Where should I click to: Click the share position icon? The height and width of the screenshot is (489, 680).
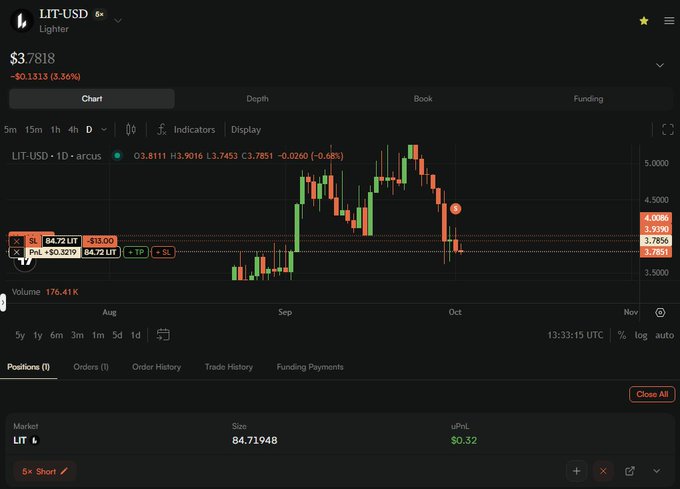tap(630, 471)
